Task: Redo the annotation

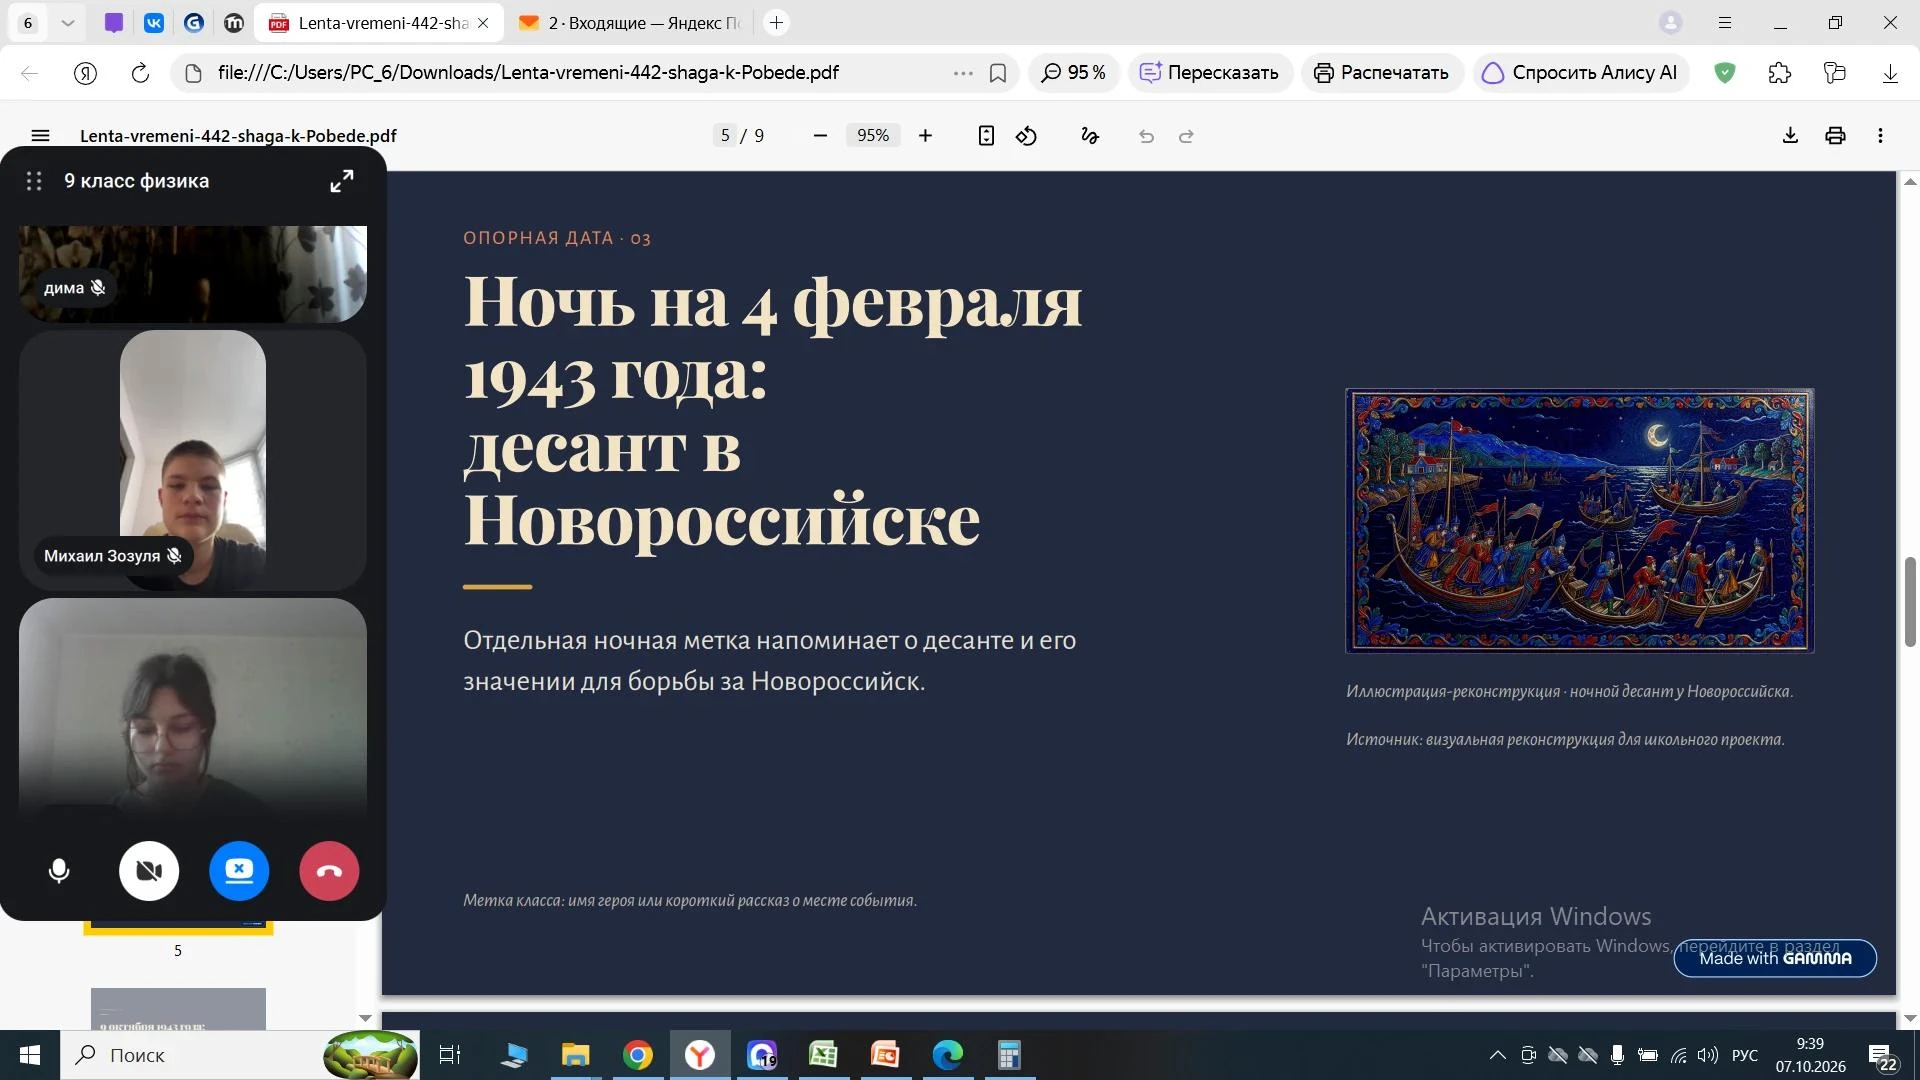Action: click(x=1186, y=136)
